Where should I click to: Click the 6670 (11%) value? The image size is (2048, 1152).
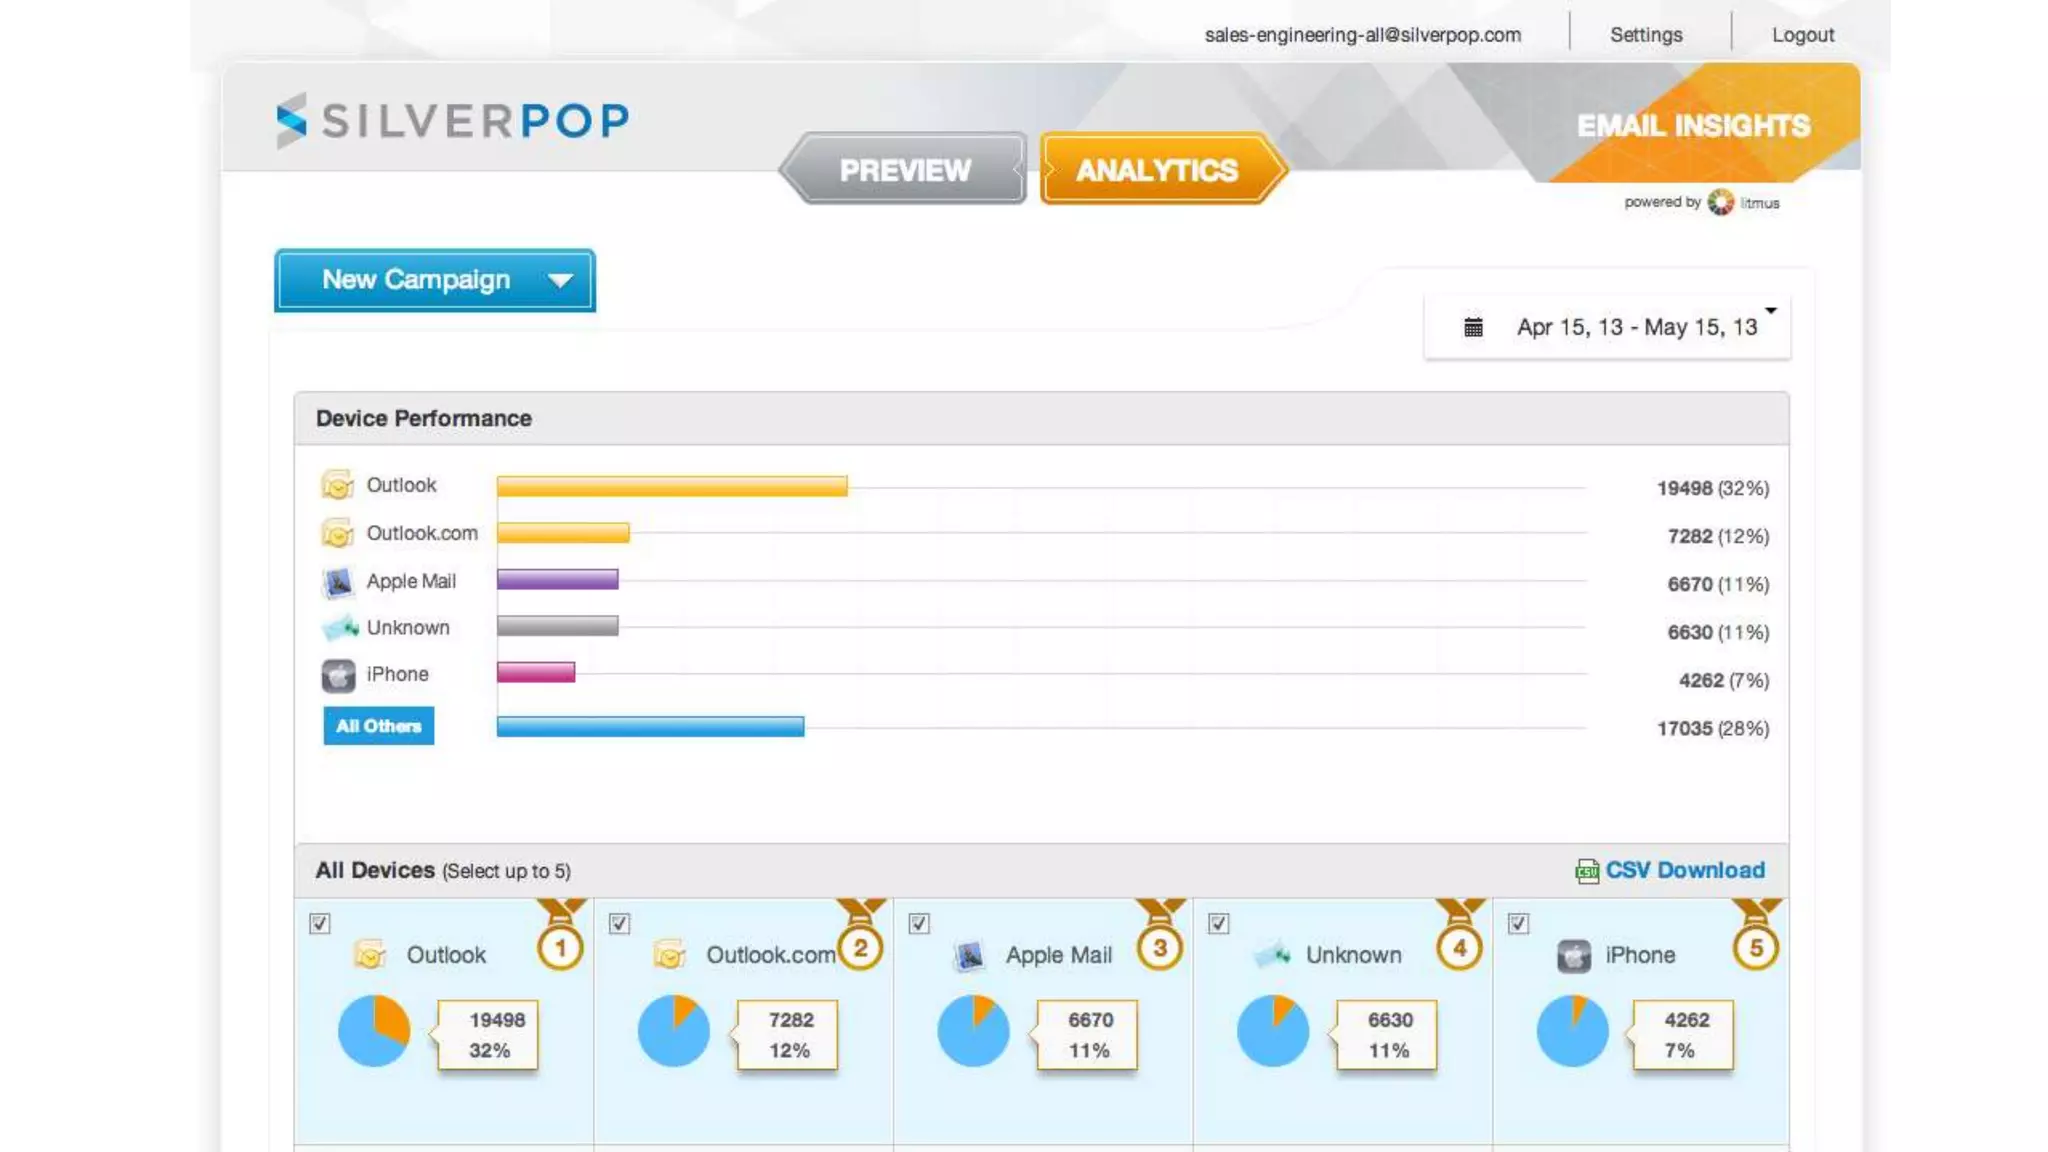[1718, 584]
